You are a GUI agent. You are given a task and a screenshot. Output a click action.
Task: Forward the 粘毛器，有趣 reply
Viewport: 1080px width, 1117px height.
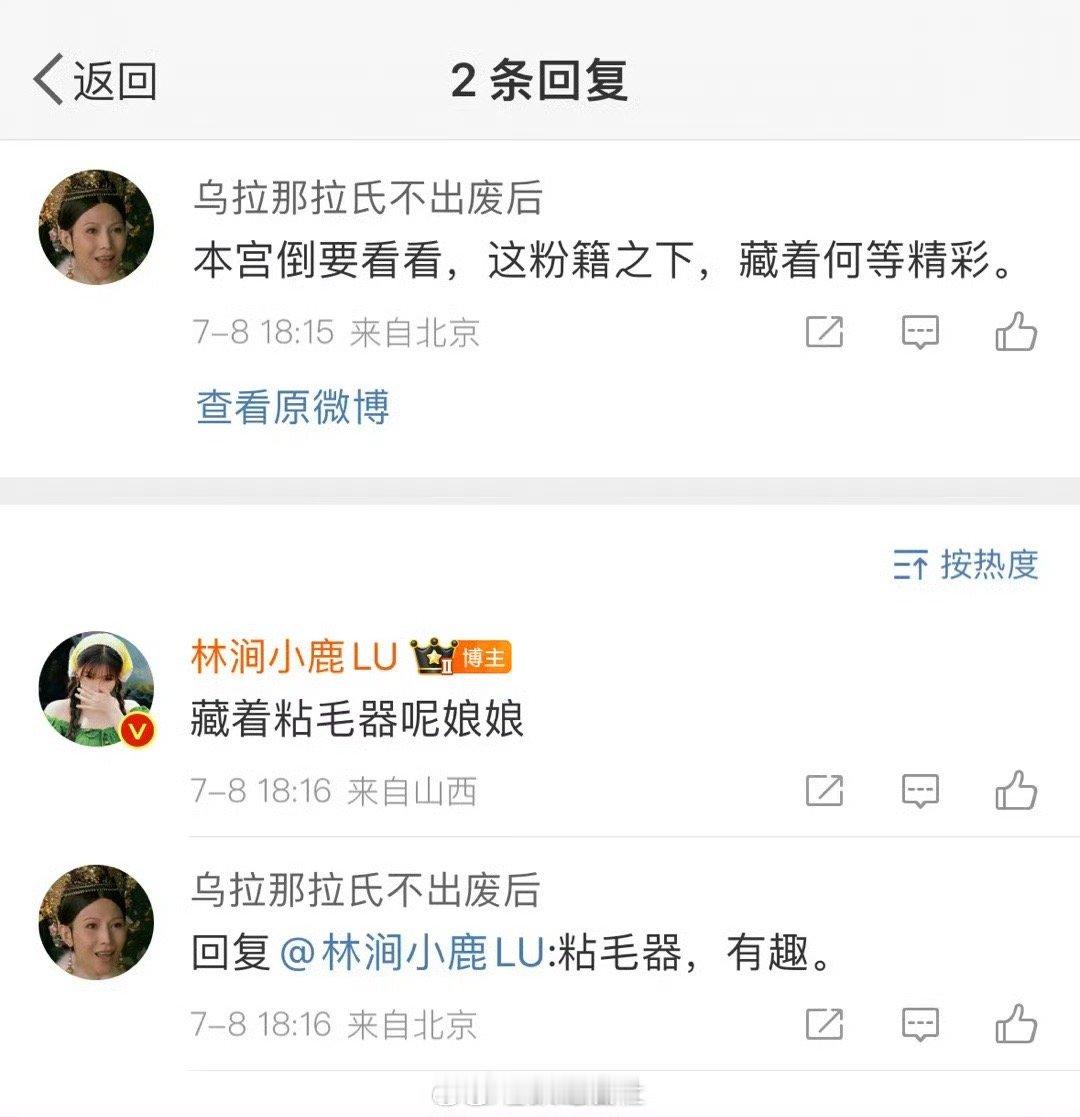coord(824,1024)
